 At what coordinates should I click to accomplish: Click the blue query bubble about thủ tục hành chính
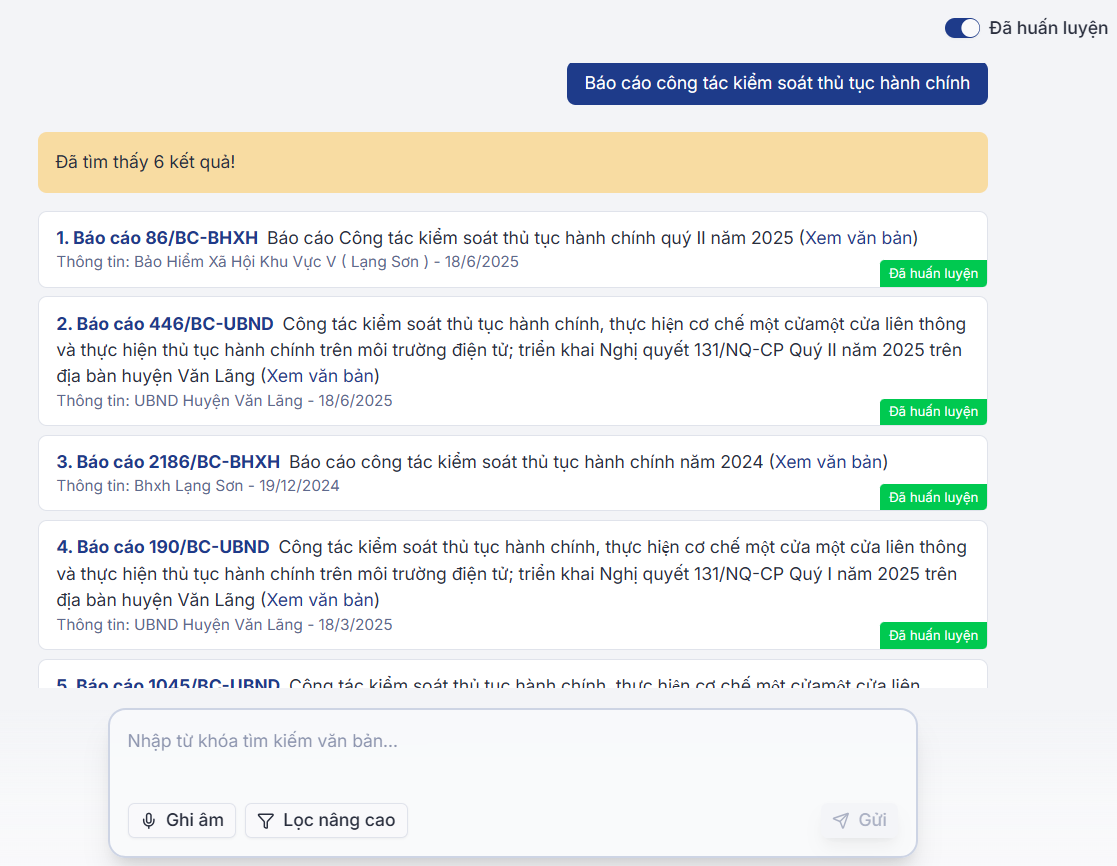777,83
